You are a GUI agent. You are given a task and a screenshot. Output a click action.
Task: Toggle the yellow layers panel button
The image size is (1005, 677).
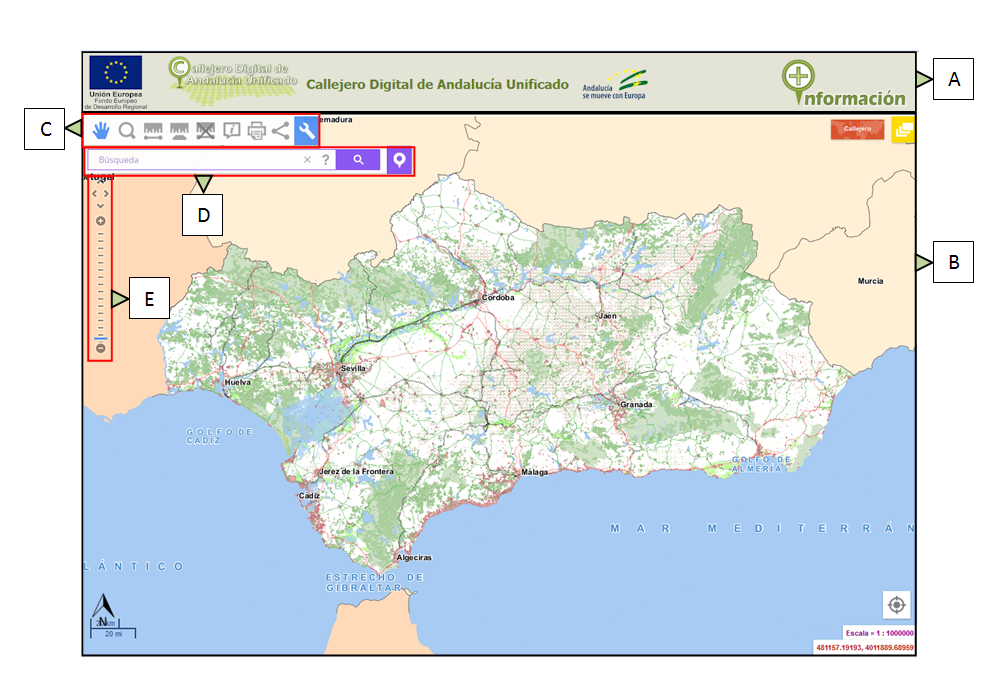(903, 130)
